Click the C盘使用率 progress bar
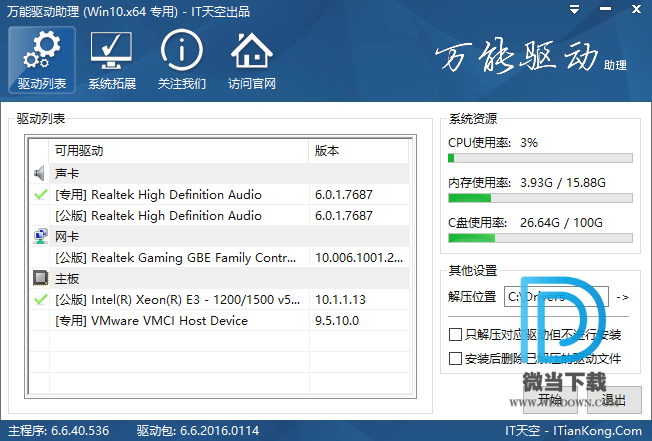 click(x=540, y=238)
